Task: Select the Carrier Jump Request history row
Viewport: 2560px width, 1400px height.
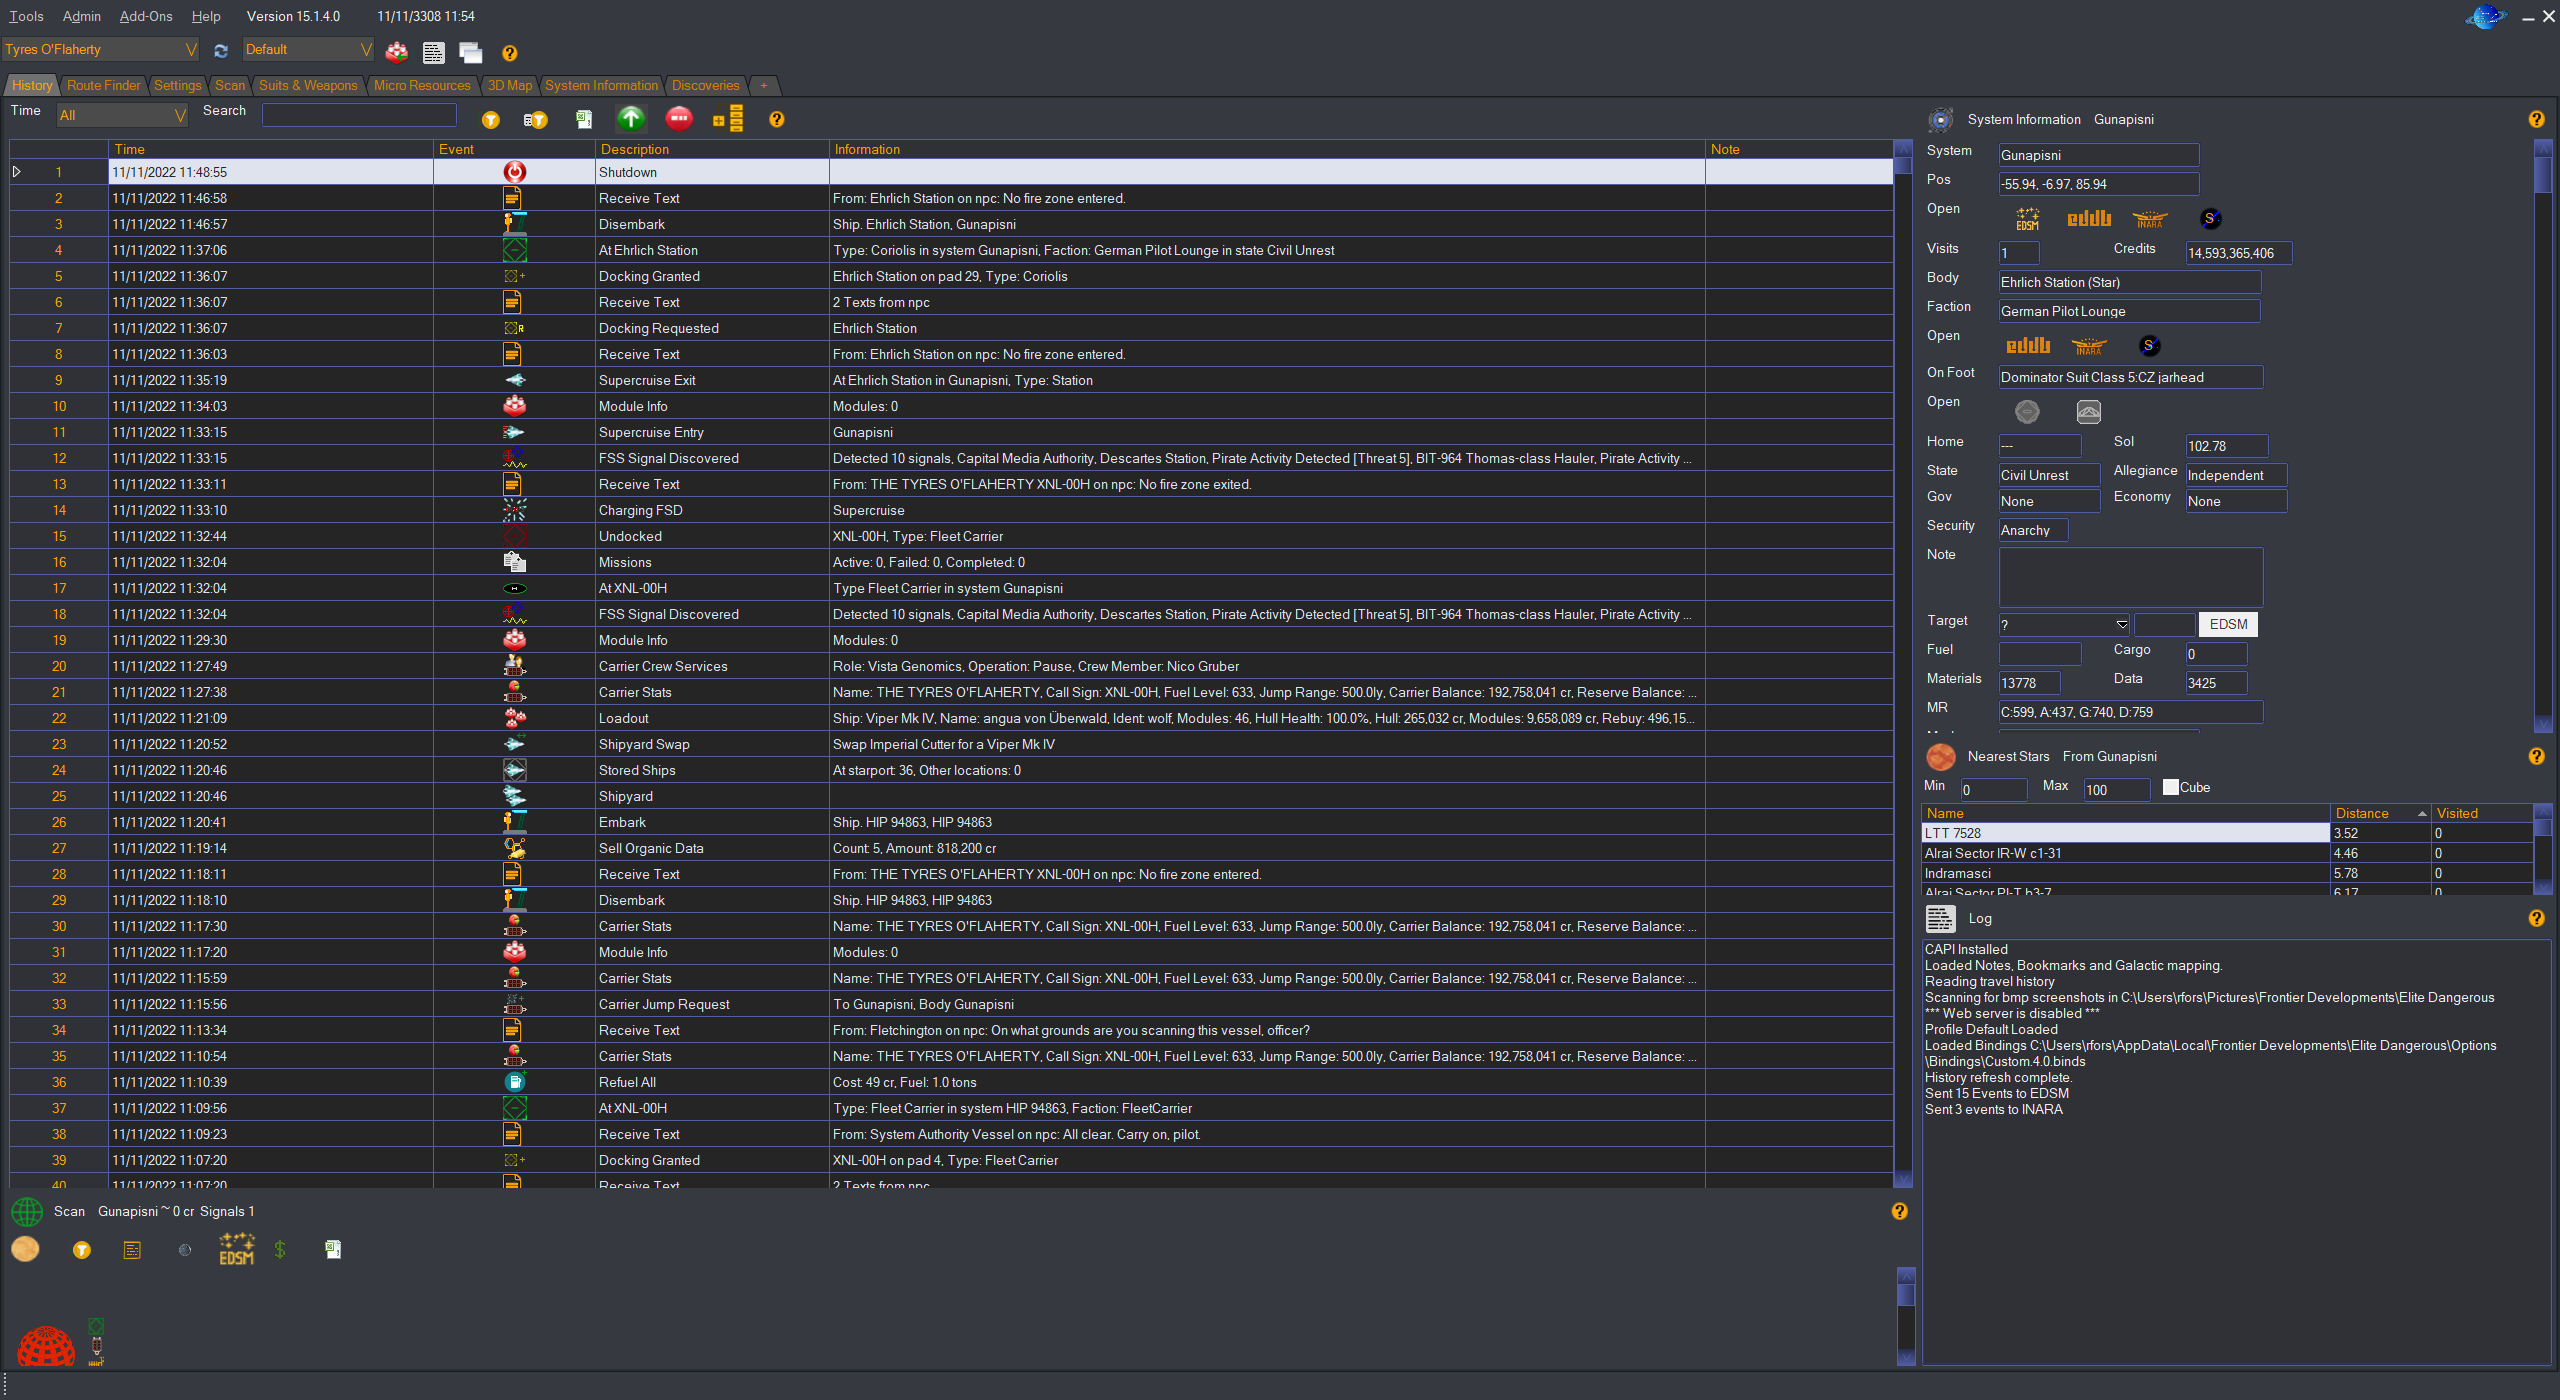Action: pos(951,1004)
